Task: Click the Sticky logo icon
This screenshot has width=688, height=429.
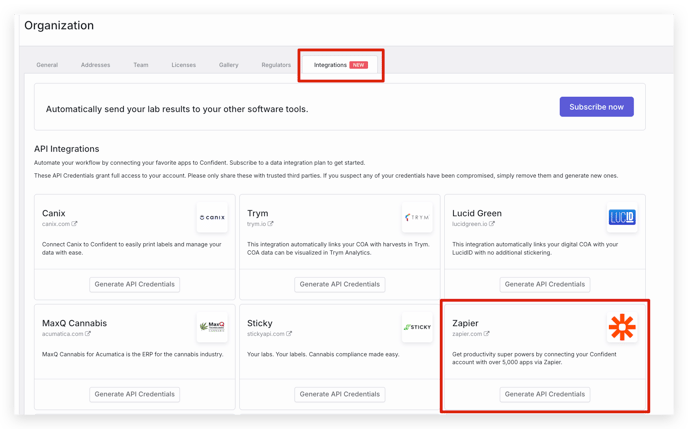Action: click(417, 327)
